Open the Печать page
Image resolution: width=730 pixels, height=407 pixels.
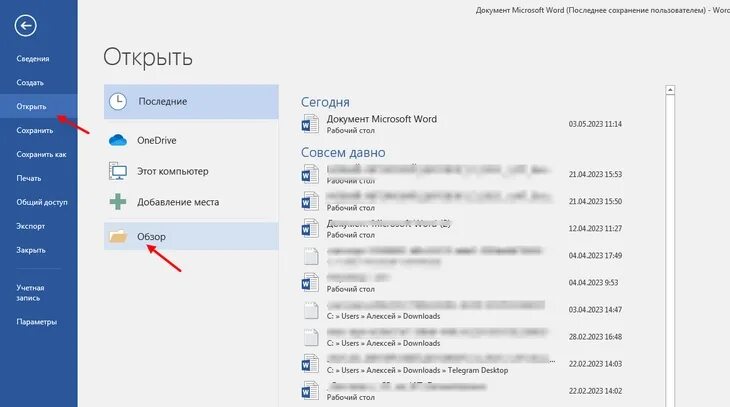[28, 178]
